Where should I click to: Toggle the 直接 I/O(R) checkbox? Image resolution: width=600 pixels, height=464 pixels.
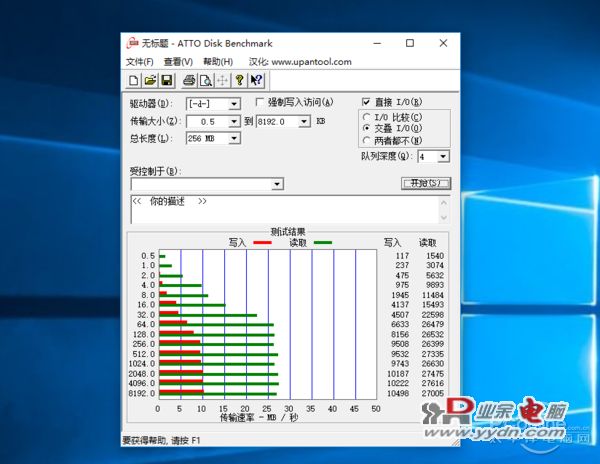click(x=366, y=102)
